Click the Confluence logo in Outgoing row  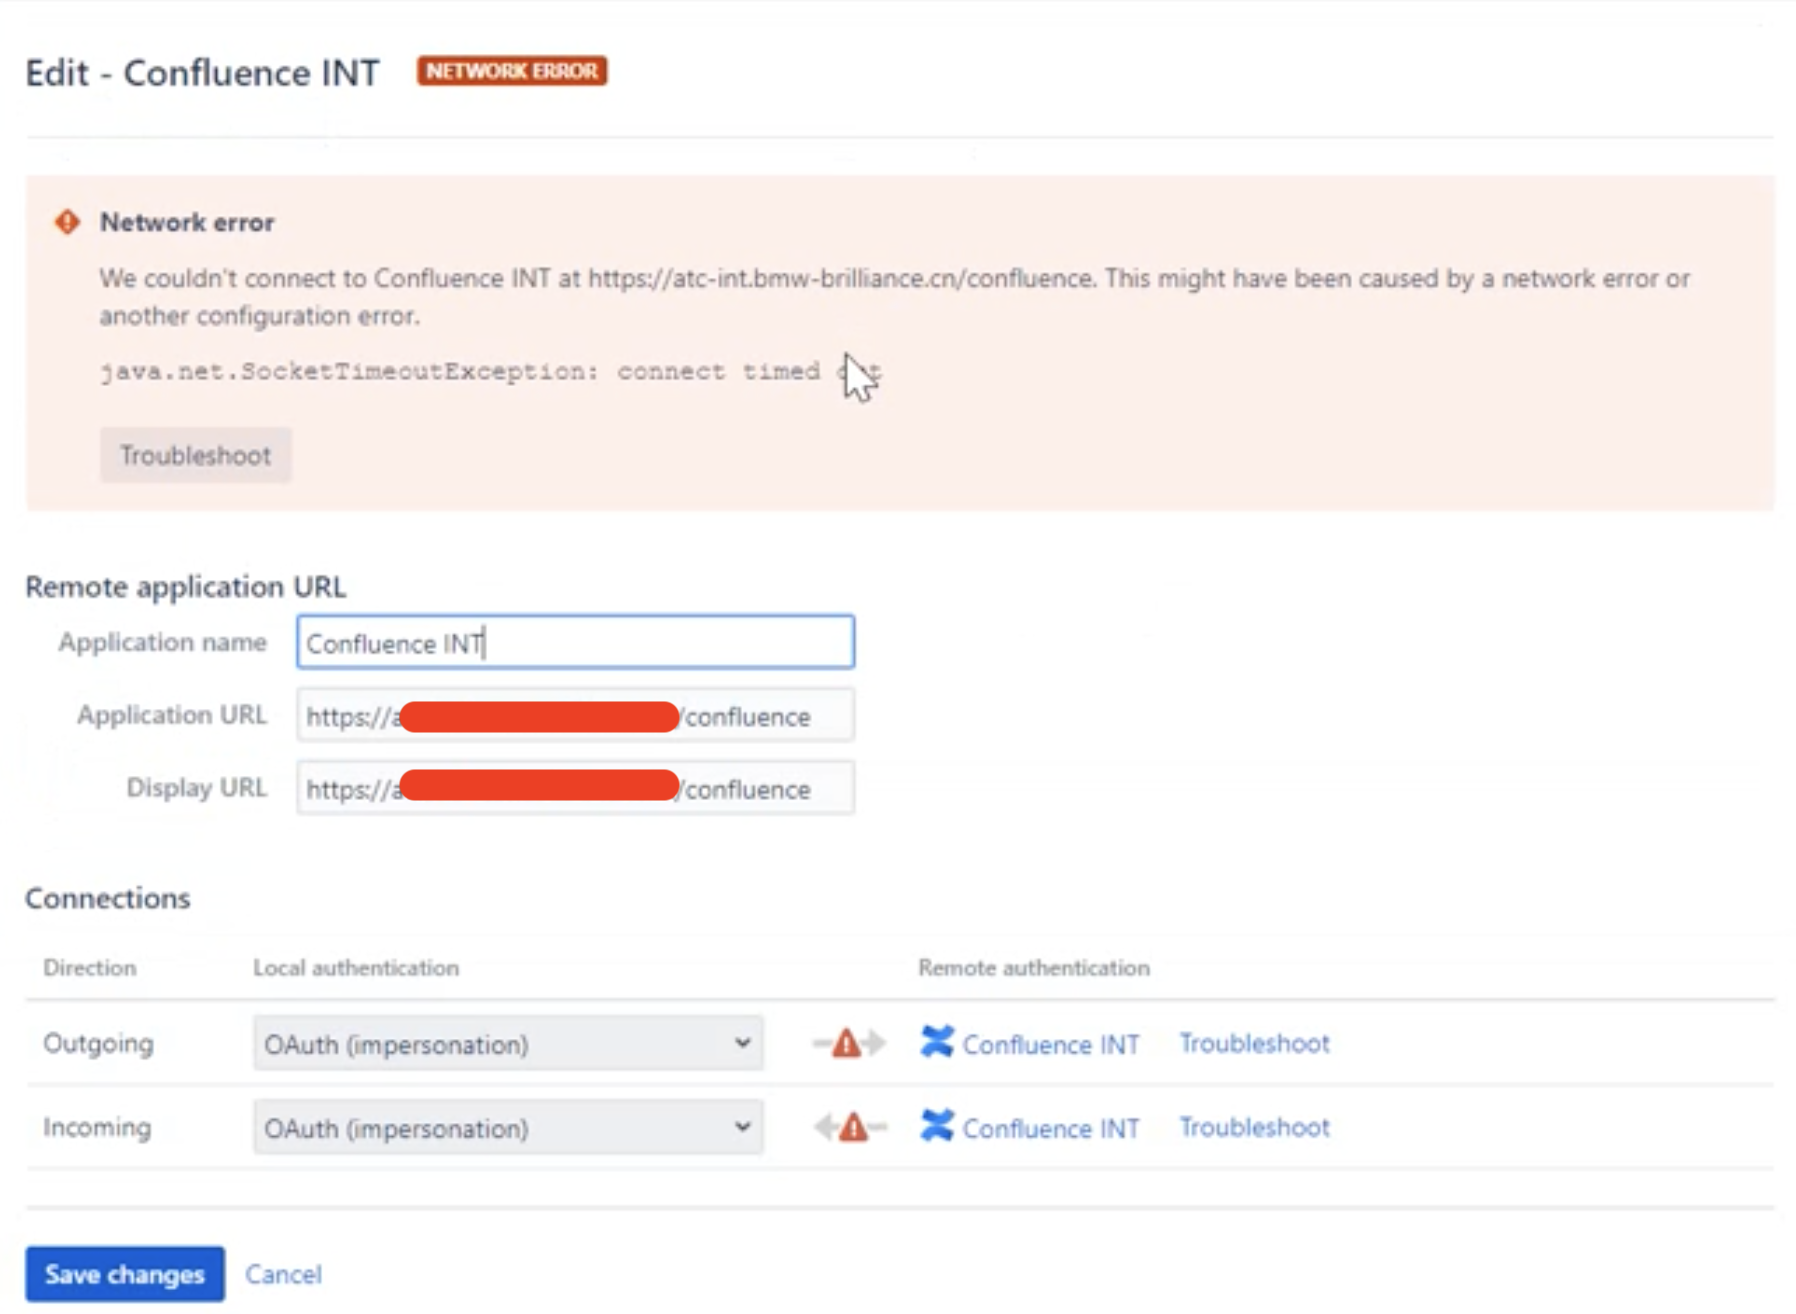tap(936, 1042)
